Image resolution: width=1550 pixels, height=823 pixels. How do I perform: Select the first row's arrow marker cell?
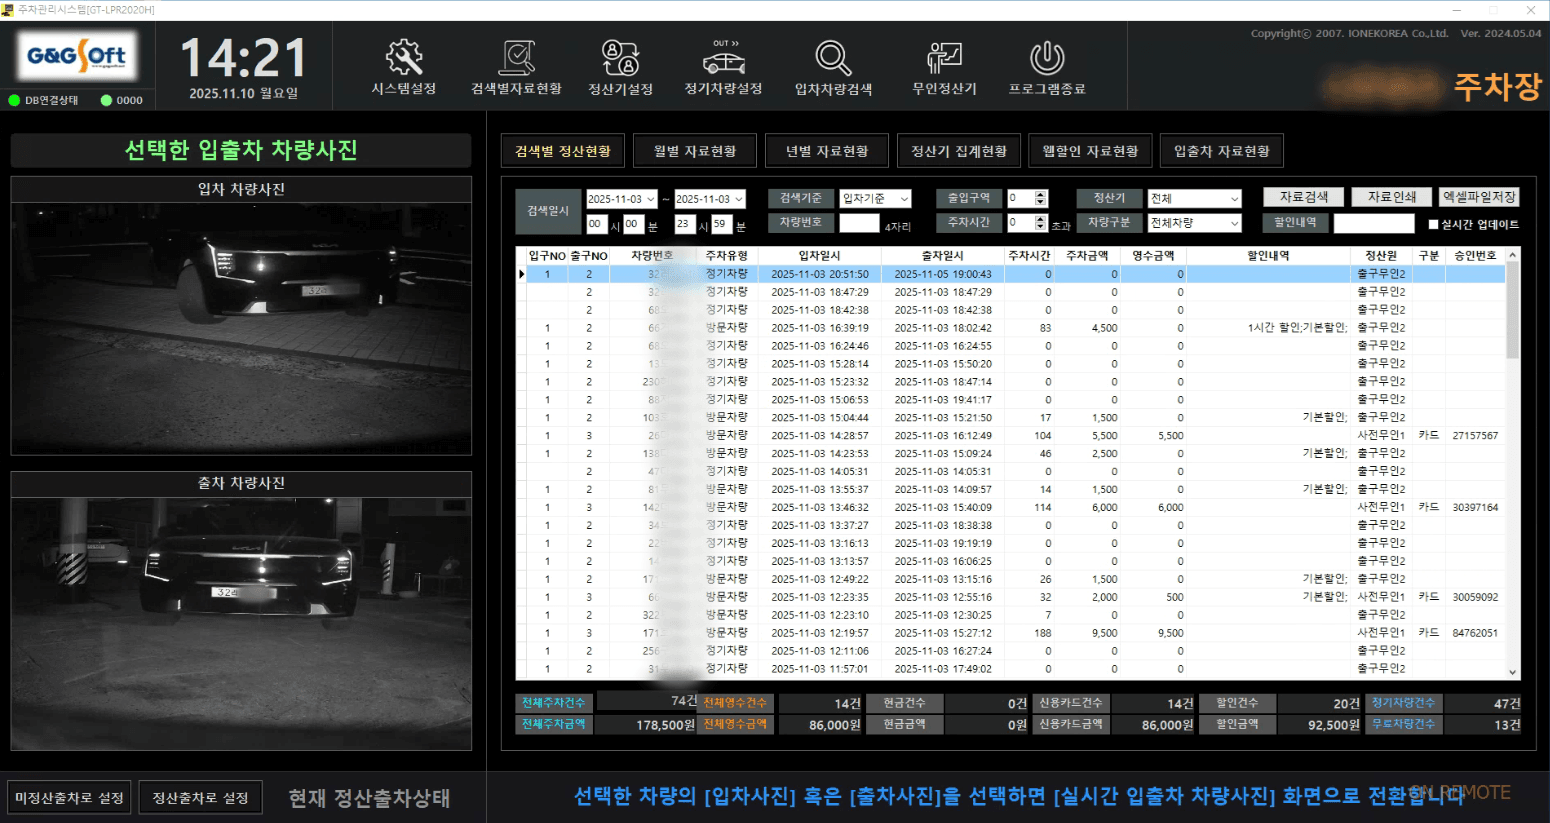523,274
